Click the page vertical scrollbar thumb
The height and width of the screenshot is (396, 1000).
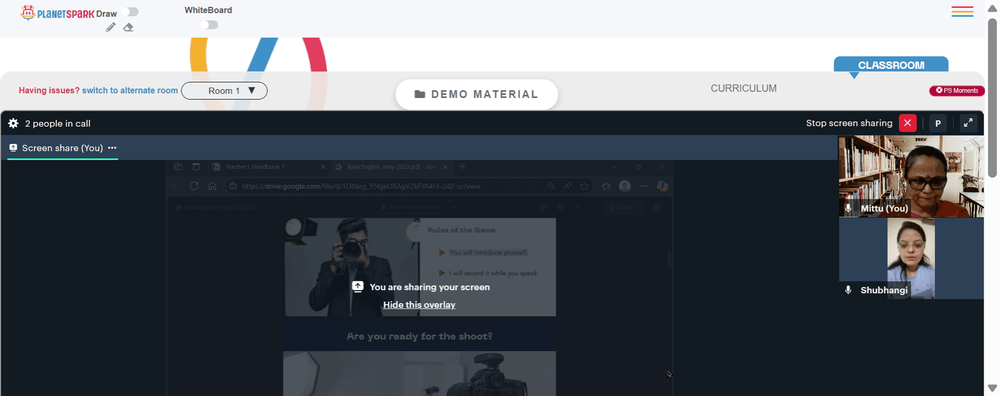(x=992, y=98)
